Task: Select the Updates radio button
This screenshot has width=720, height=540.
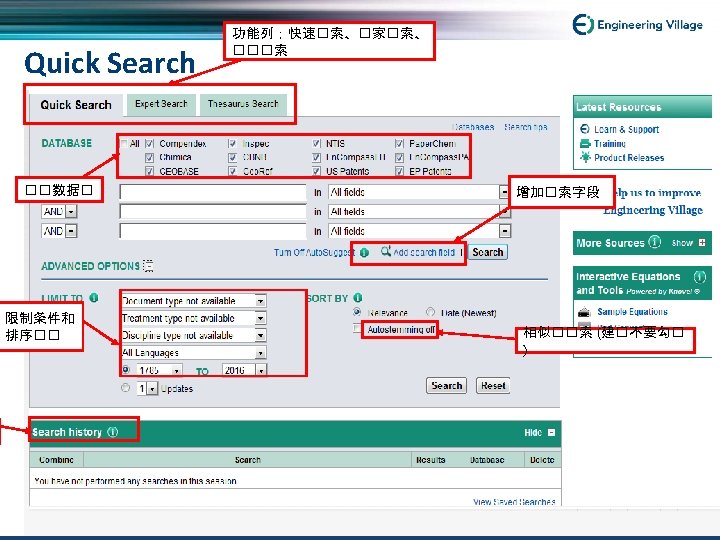Action: coord(125,388)
